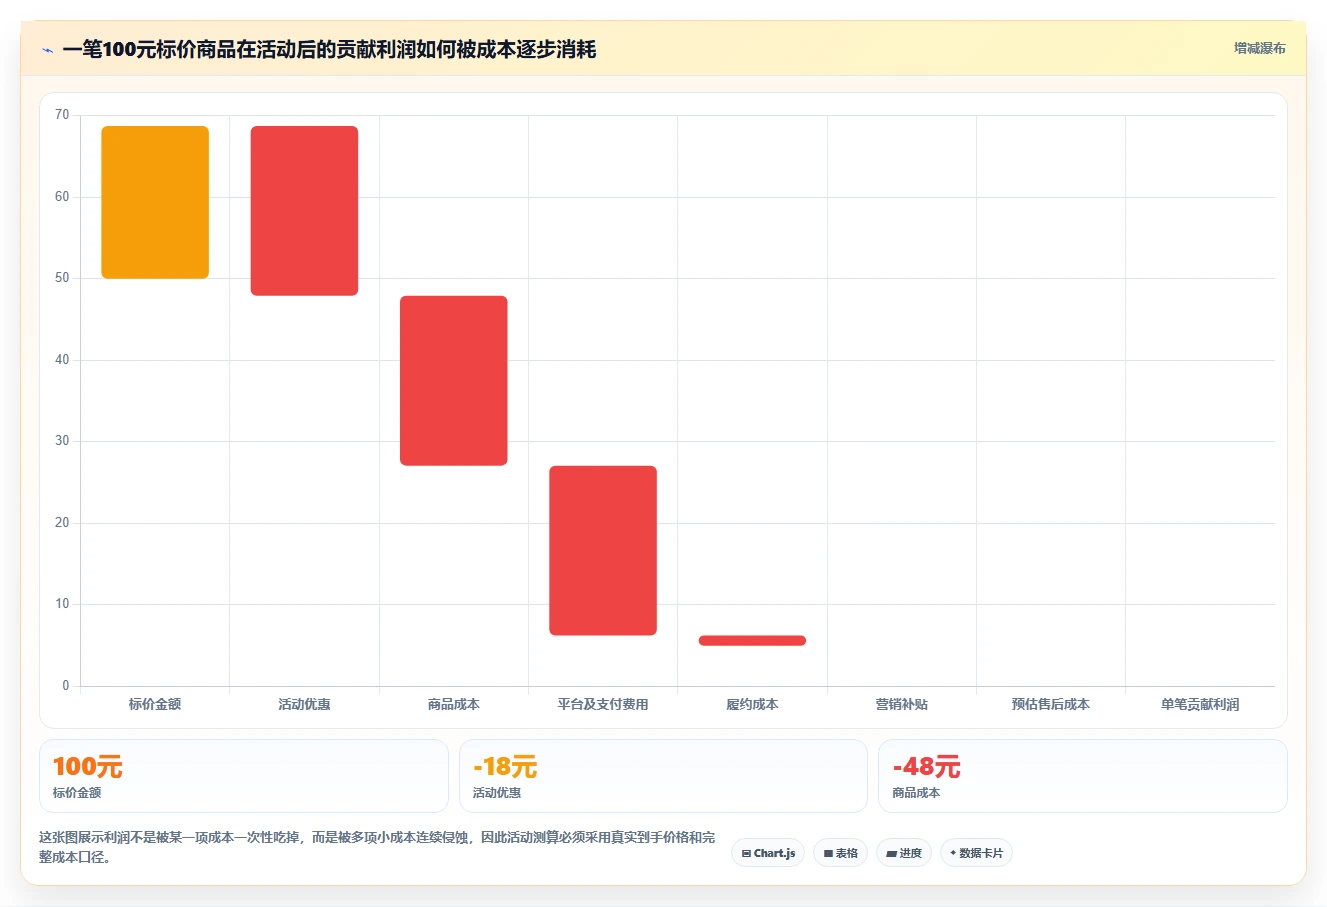
Task: Click the y-axis value 70
Action: point(62,115)
